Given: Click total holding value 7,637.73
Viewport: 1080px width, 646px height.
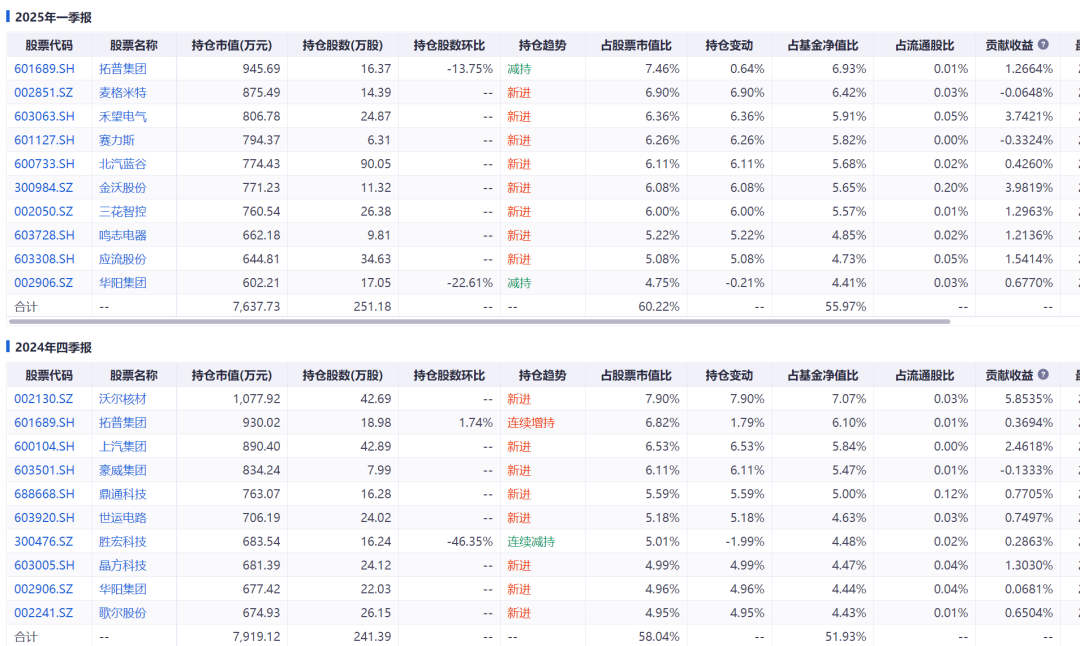Looking at the screenshot, I should (256, 306).
